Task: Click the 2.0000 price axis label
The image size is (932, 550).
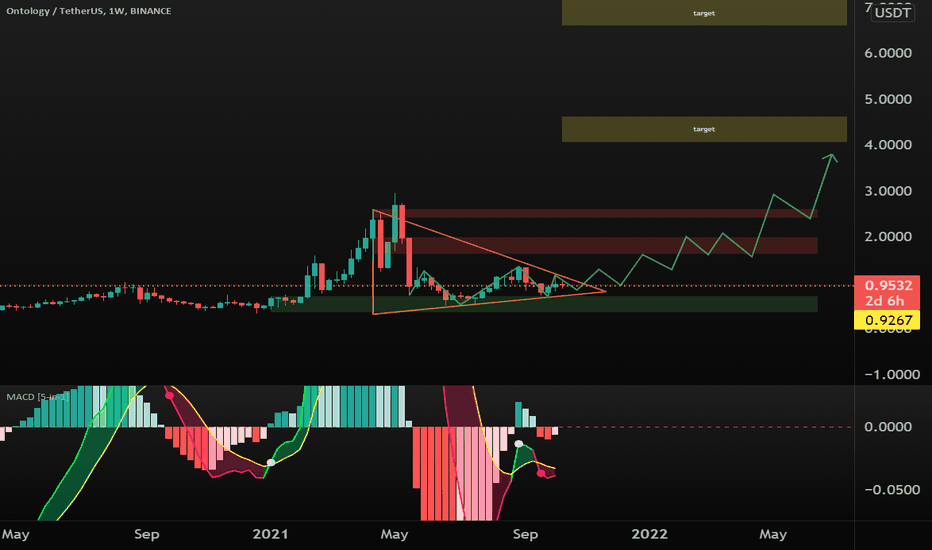Action: (887, 237)
